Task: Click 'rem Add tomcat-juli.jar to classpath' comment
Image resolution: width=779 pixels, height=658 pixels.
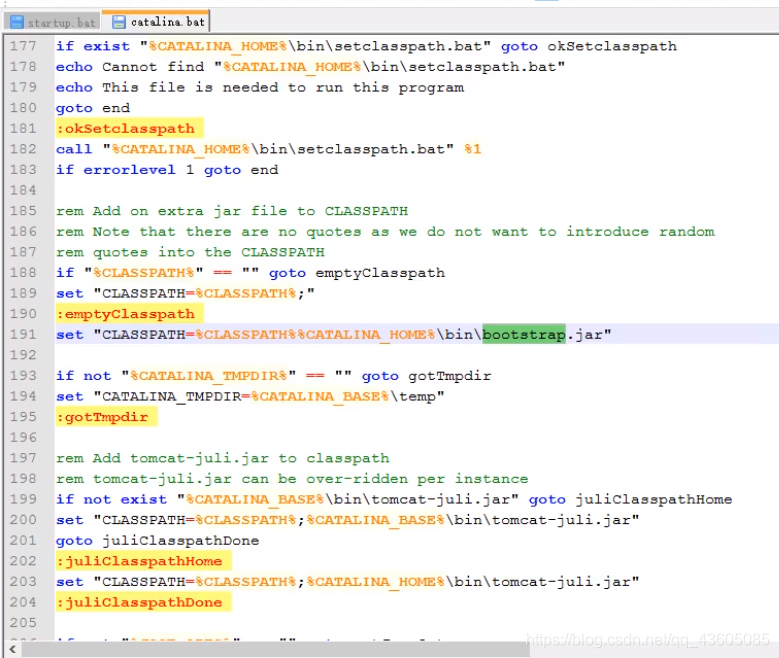Action: pyautogui.click(x=223, y=458)
